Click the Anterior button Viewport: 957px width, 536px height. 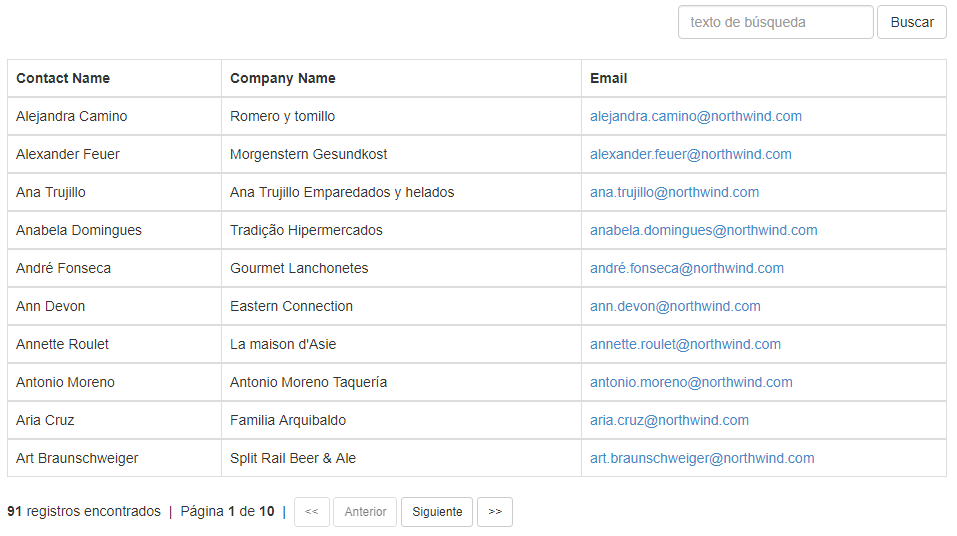(365, 512)
